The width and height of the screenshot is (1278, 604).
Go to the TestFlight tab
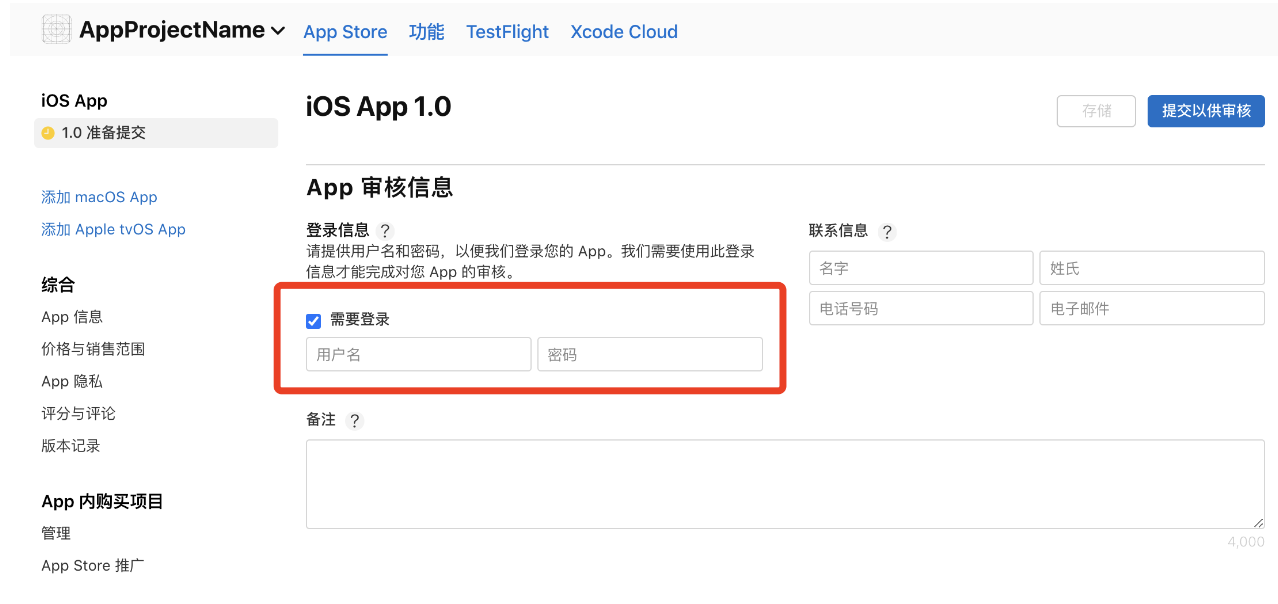point(507,32)
